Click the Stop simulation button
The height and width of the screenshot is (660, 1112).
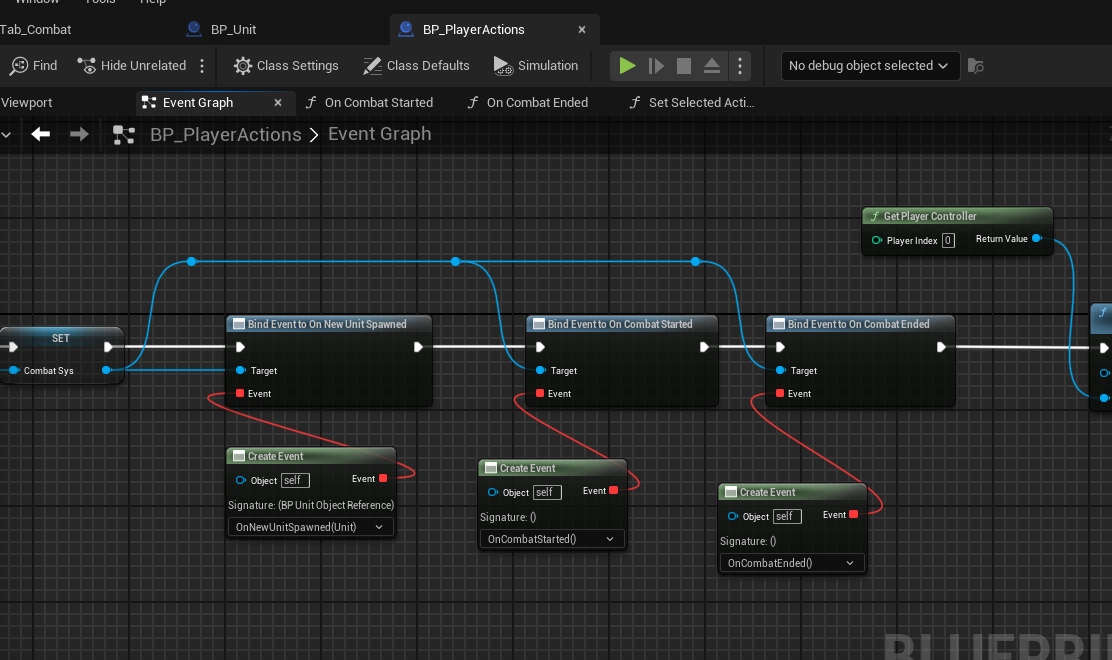coord(684,66)
